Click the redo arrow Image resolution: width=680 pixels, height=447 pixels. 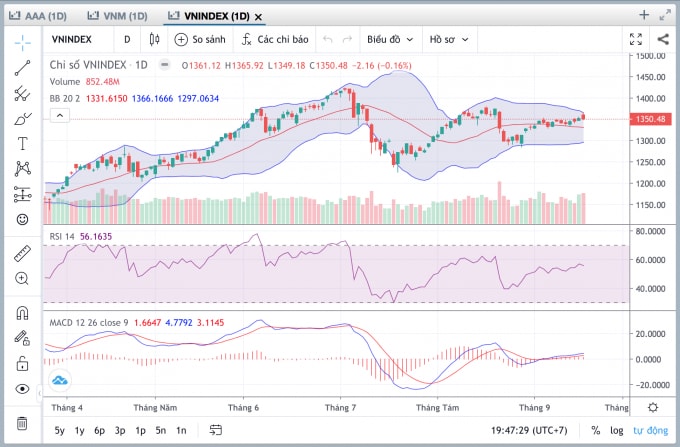pos(347,39)
